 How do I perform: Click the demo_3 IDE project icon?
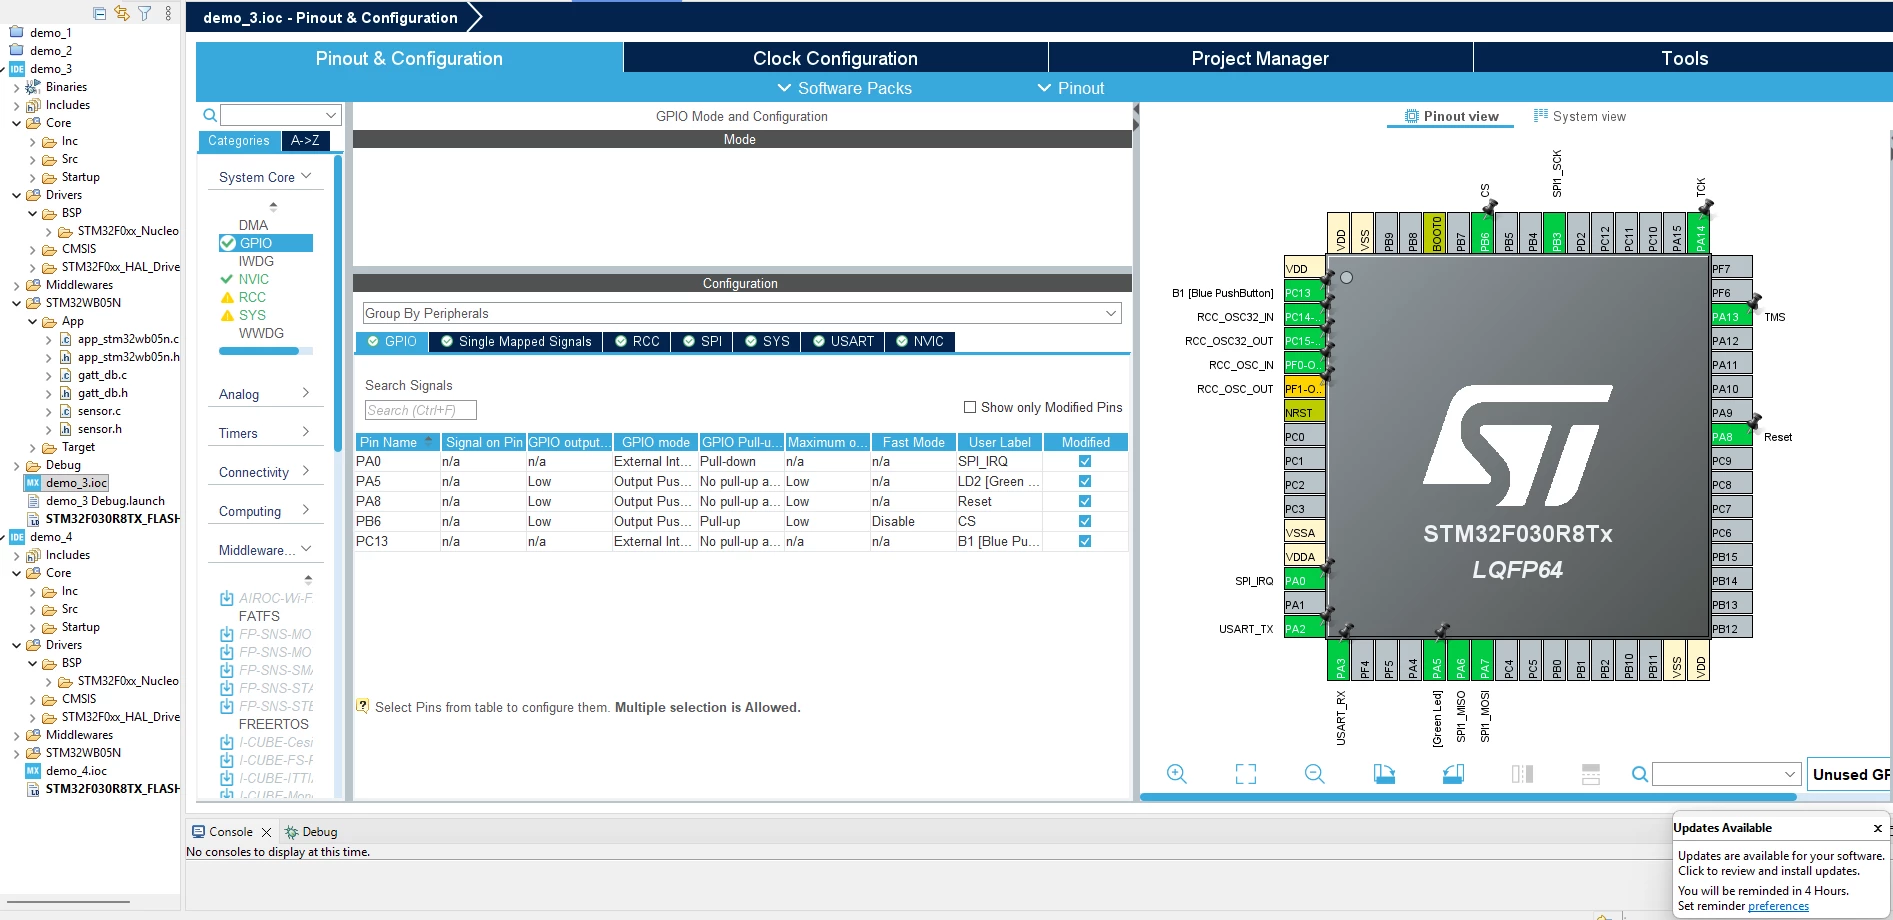[x=17, y=69]
